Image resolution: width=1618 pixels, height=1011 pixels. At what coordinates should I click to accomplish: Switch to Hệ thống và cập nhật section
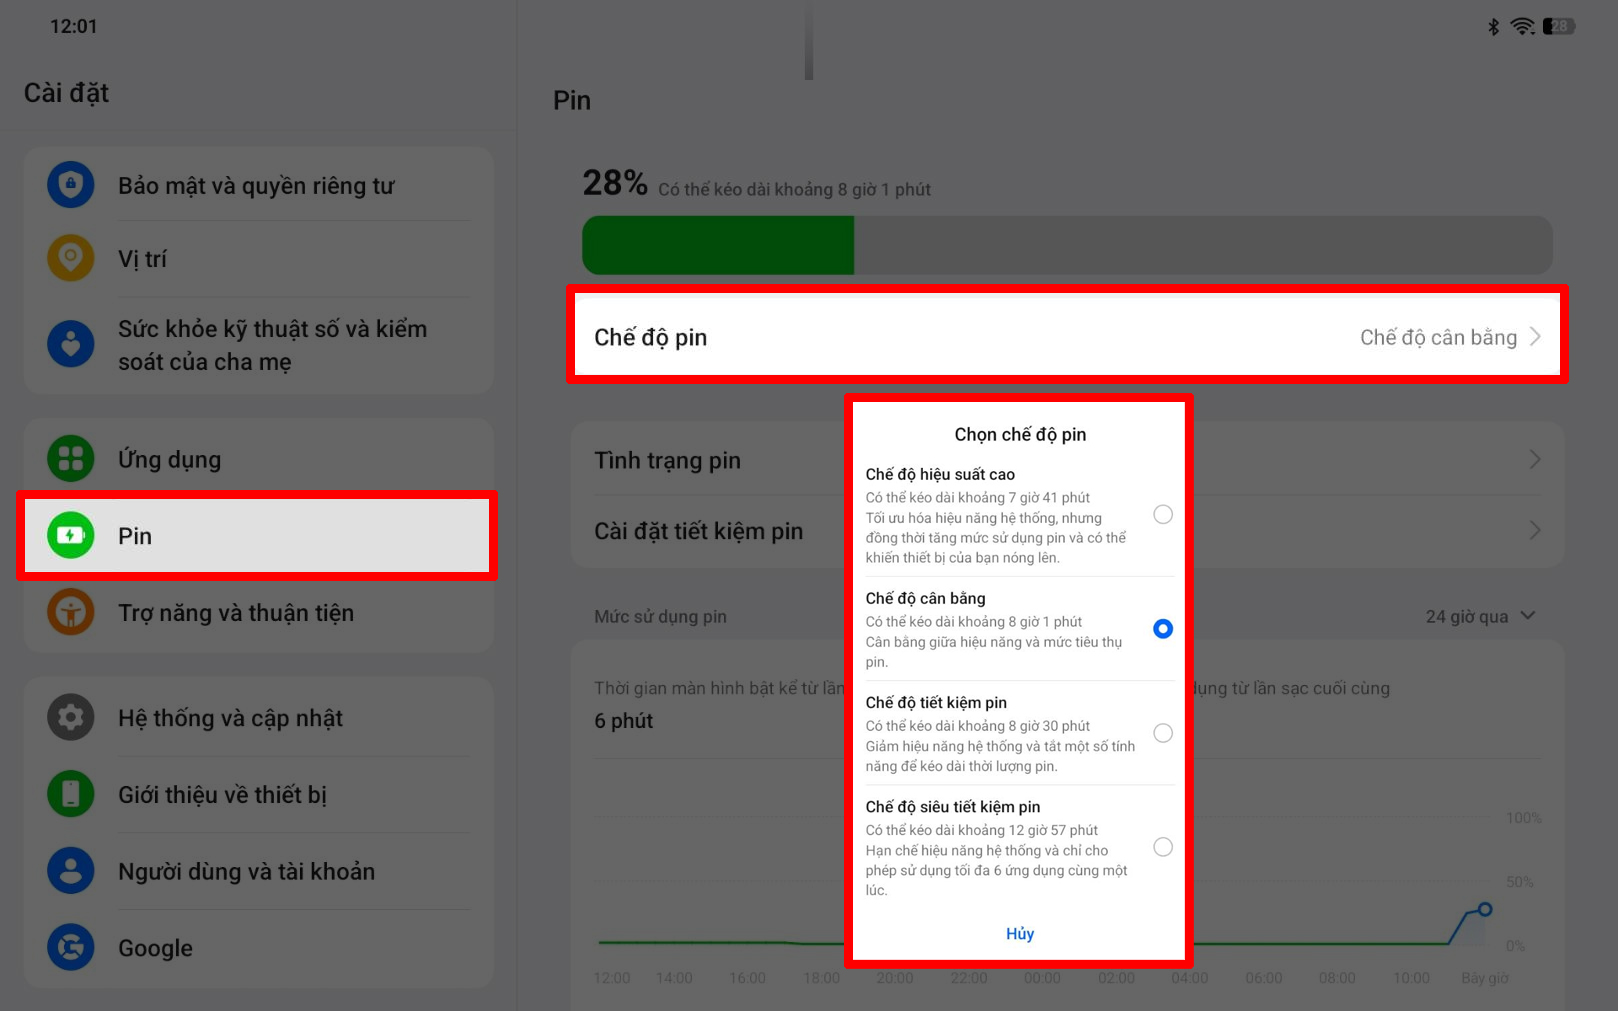pyautogui.click(x=230, y=717)
